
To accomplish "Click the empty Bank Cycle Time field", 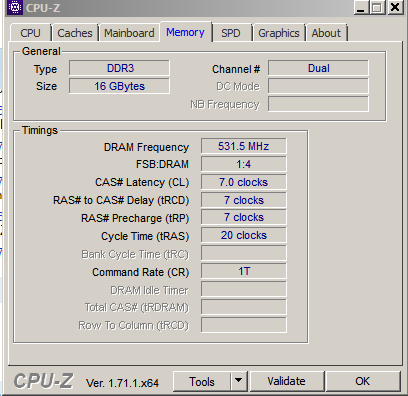I will coord(244,253).
